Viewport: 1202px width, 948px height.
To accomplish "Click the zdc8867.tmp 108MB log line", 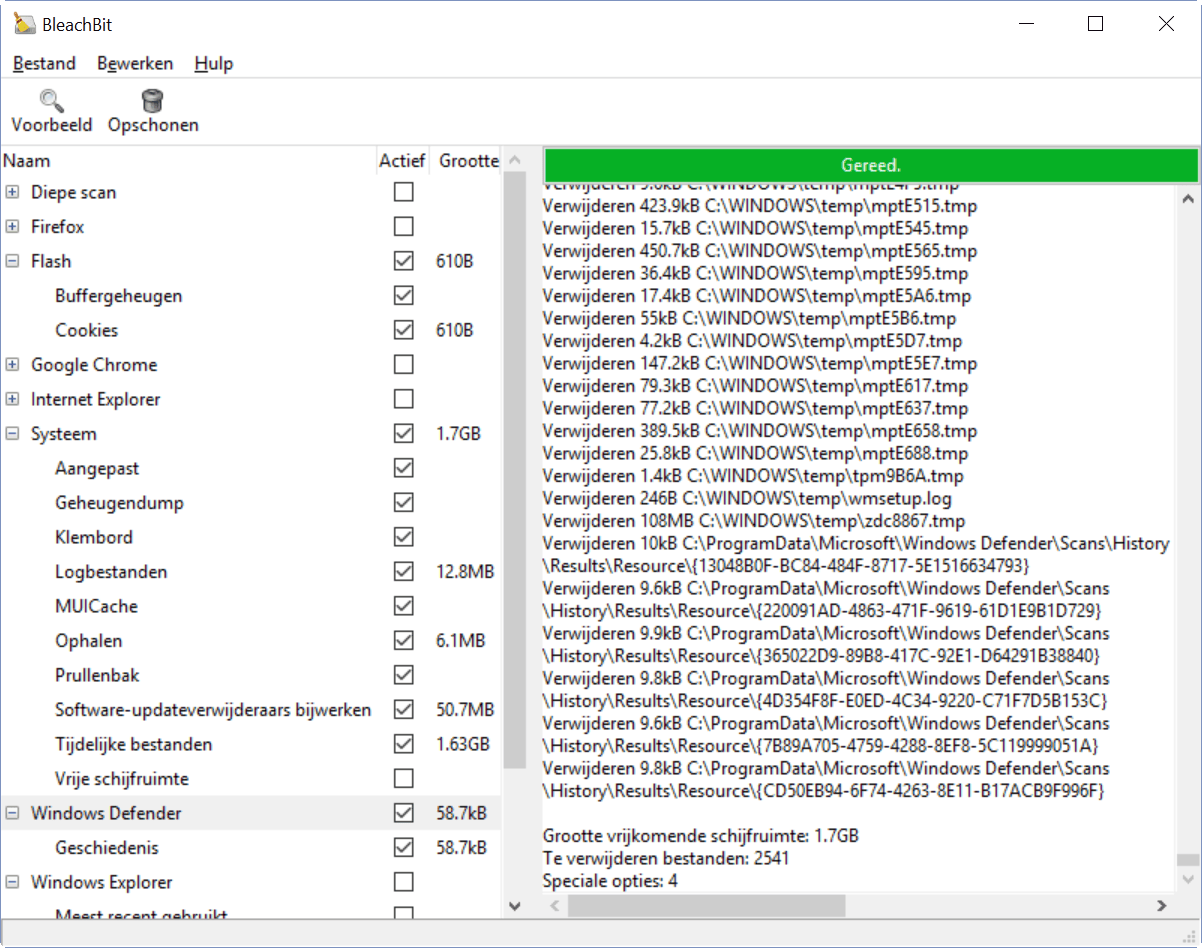I will pyautogui.click(x=754, y=521).
